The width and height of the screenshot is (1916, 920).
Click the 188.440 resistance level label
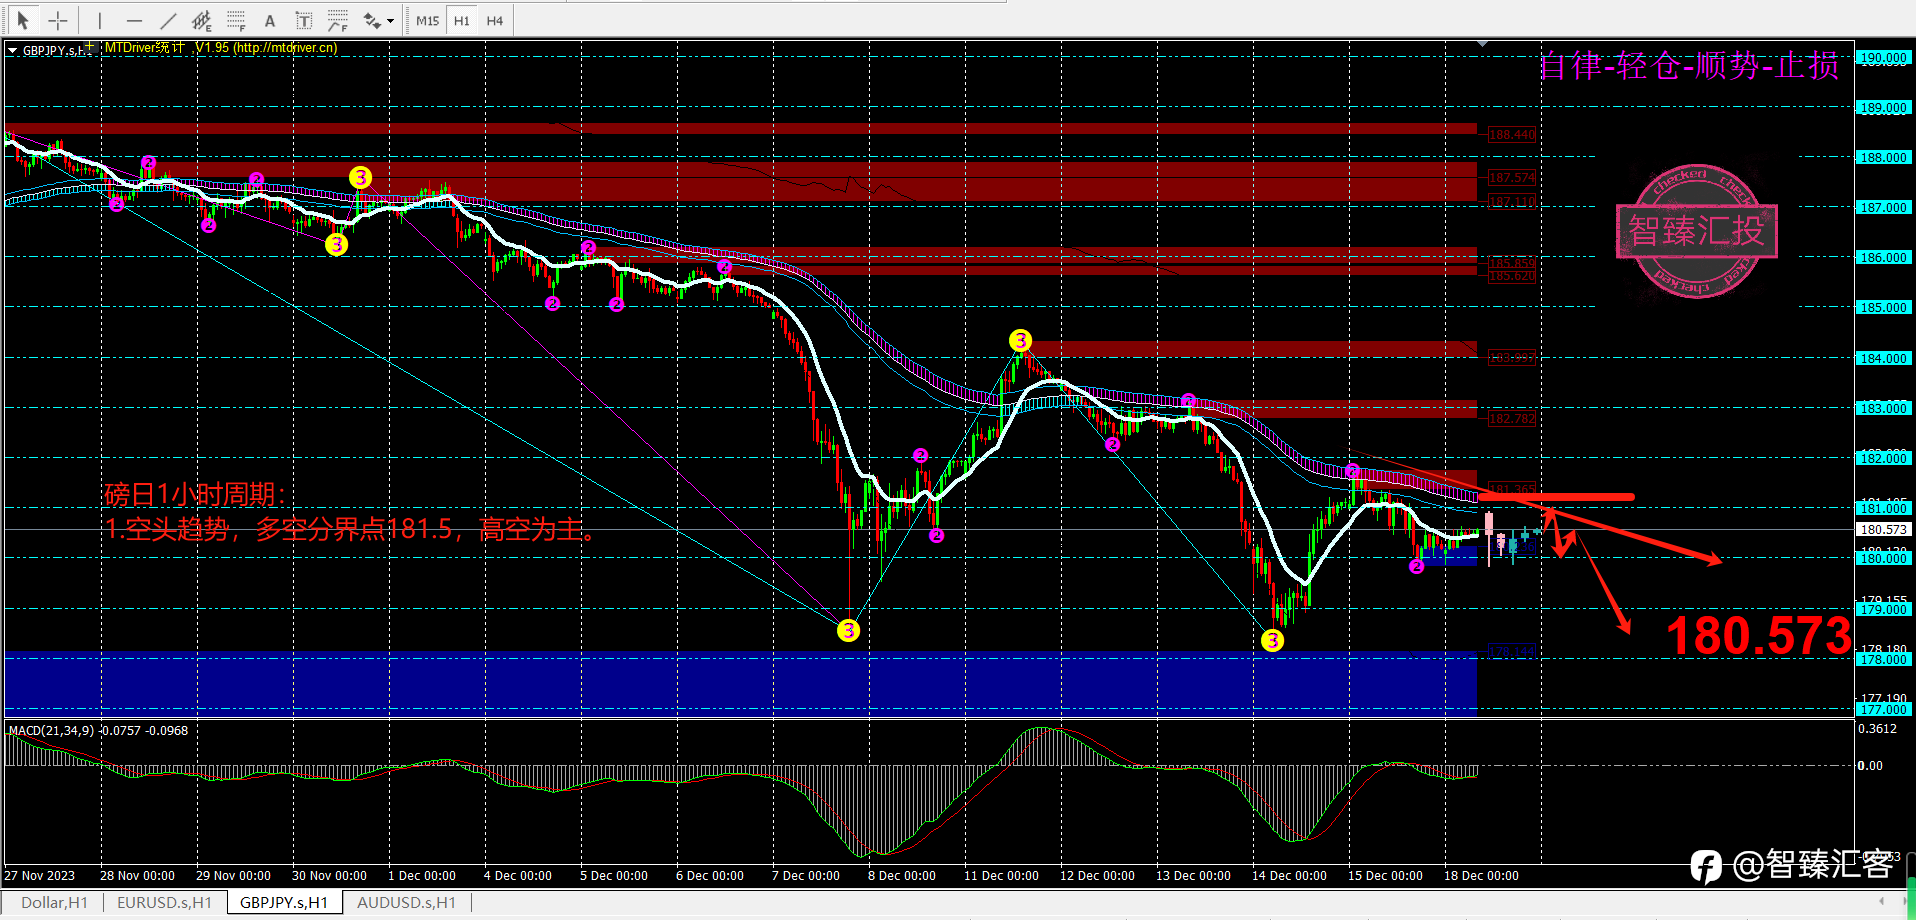[1511, 134]
